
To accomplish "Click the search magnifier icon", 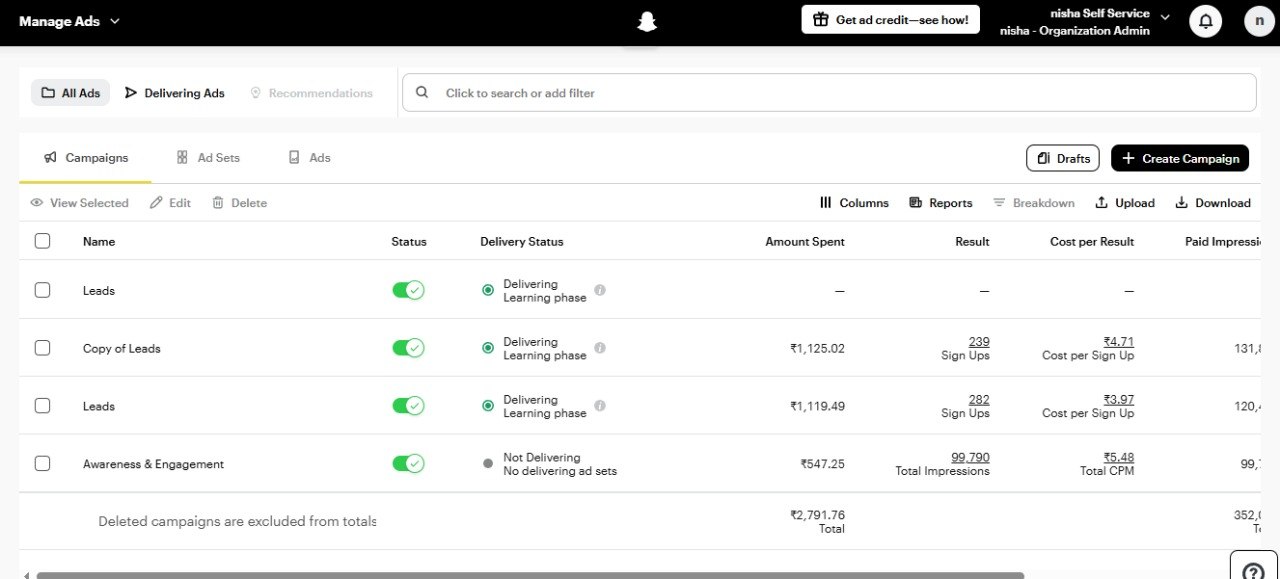I will [423, 92].
